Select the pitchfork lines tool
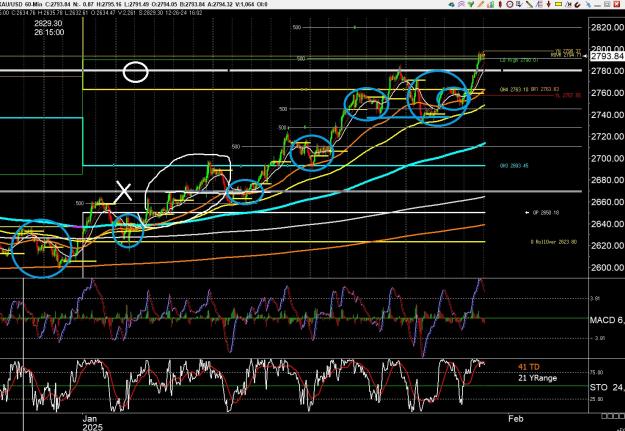Viewport: 625px width, 431px height. coord(539,4)
